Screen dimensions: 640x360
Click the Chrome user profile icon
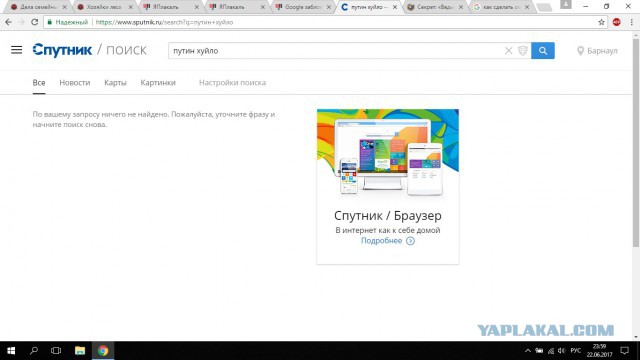pyautogui.click(x=565, y=4)
